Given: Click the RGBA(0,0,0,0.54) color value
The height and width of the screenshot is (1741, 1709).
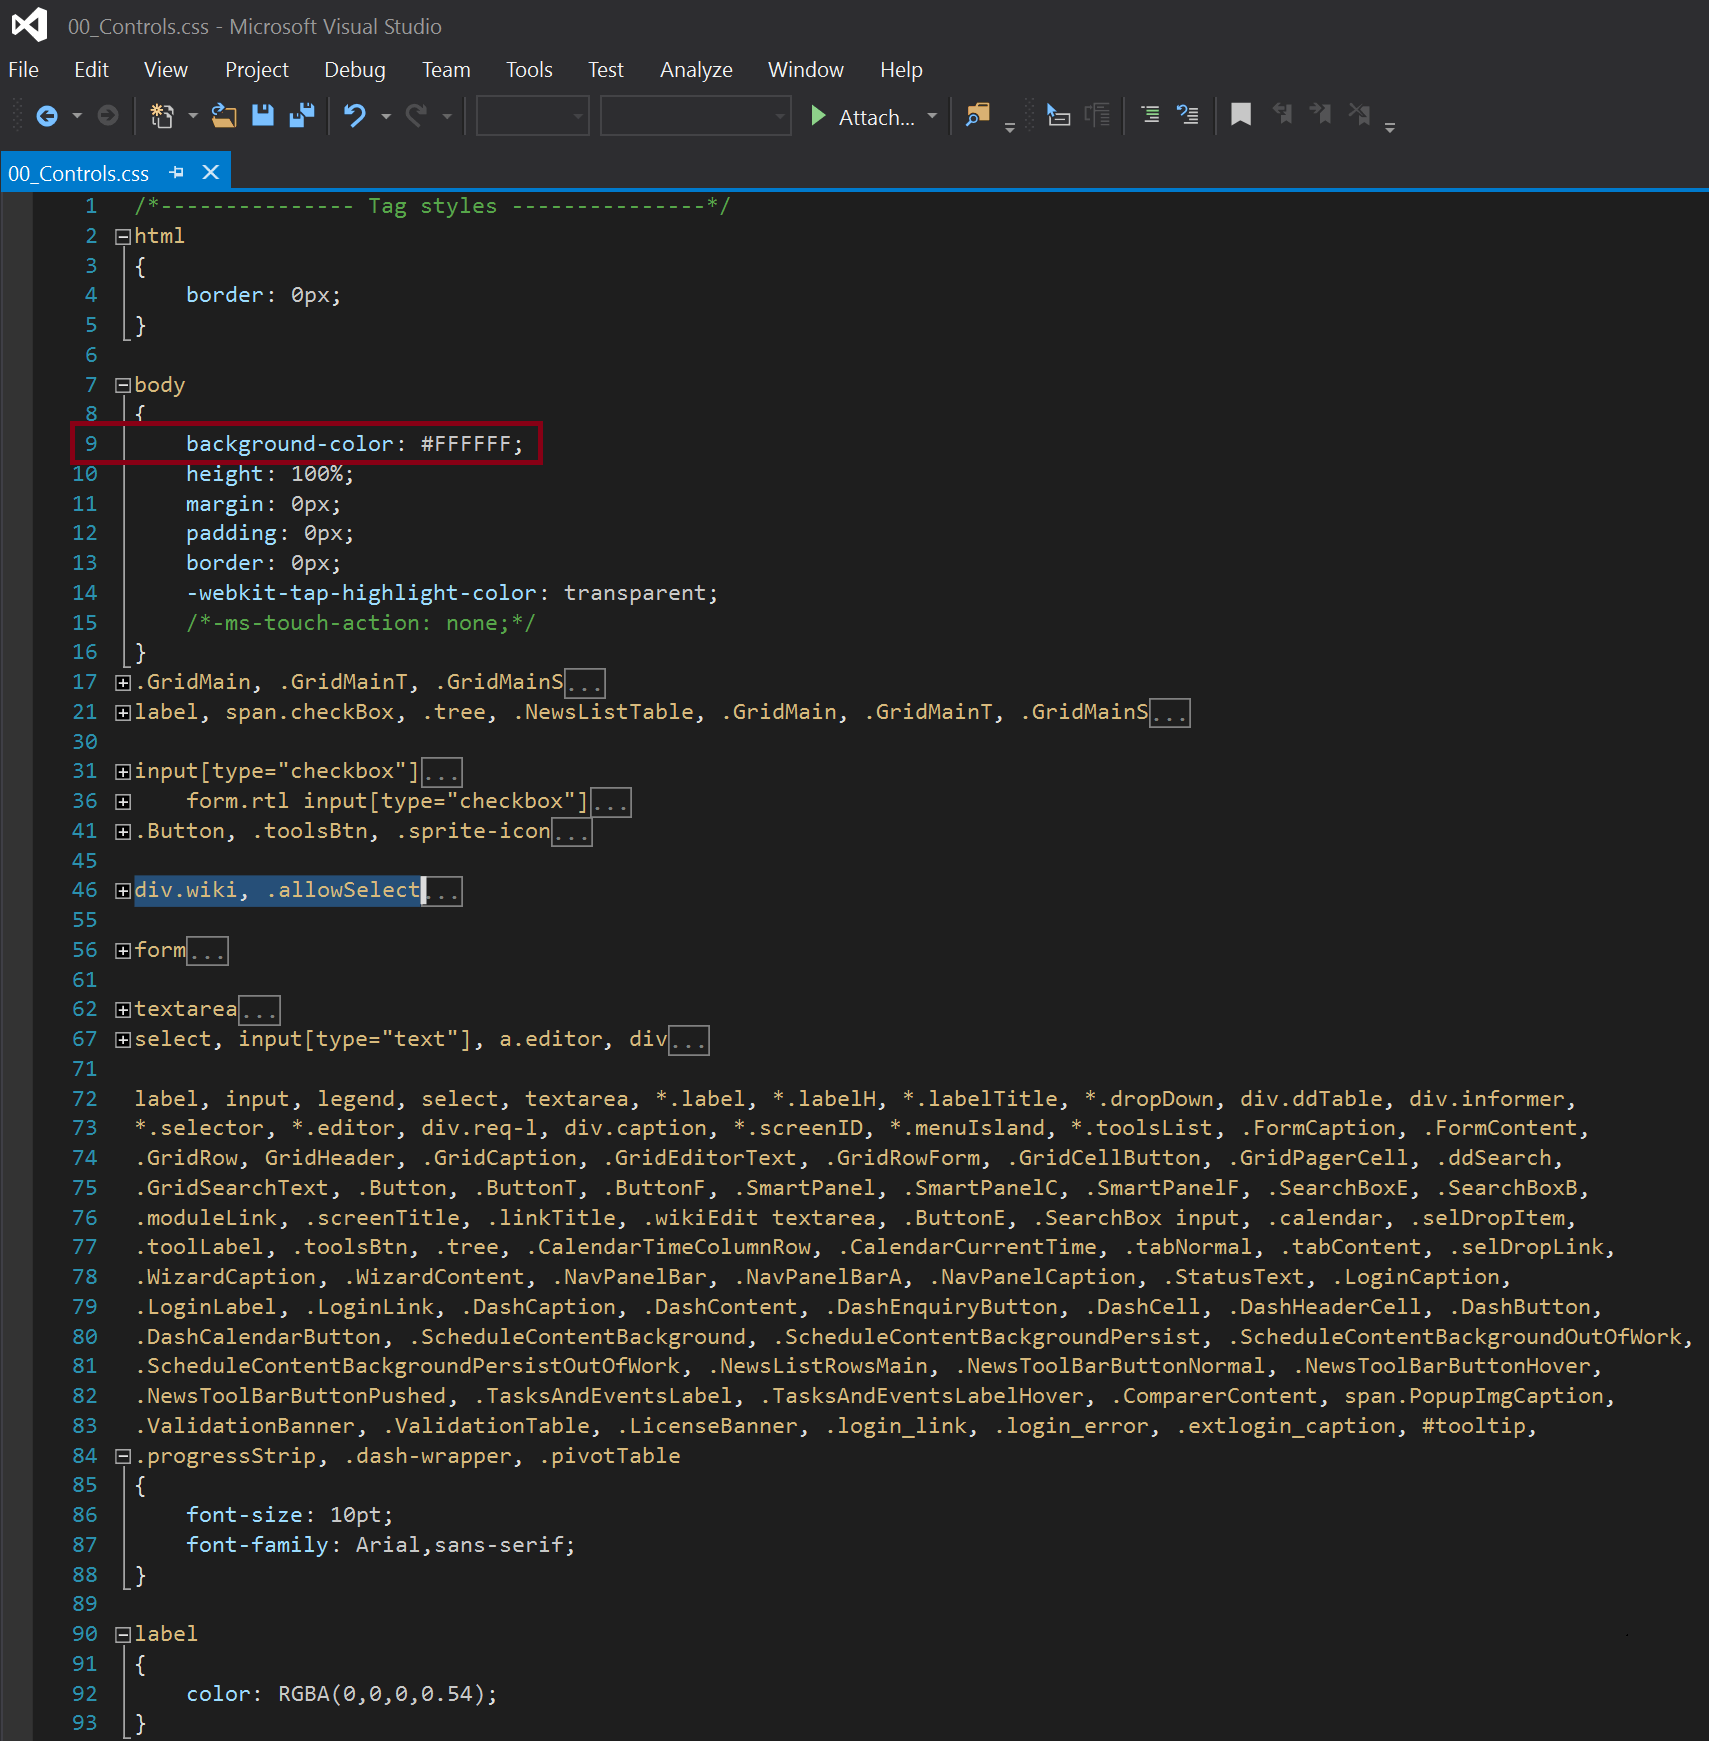Looking at the screenshot, I should click(381, 1694).
